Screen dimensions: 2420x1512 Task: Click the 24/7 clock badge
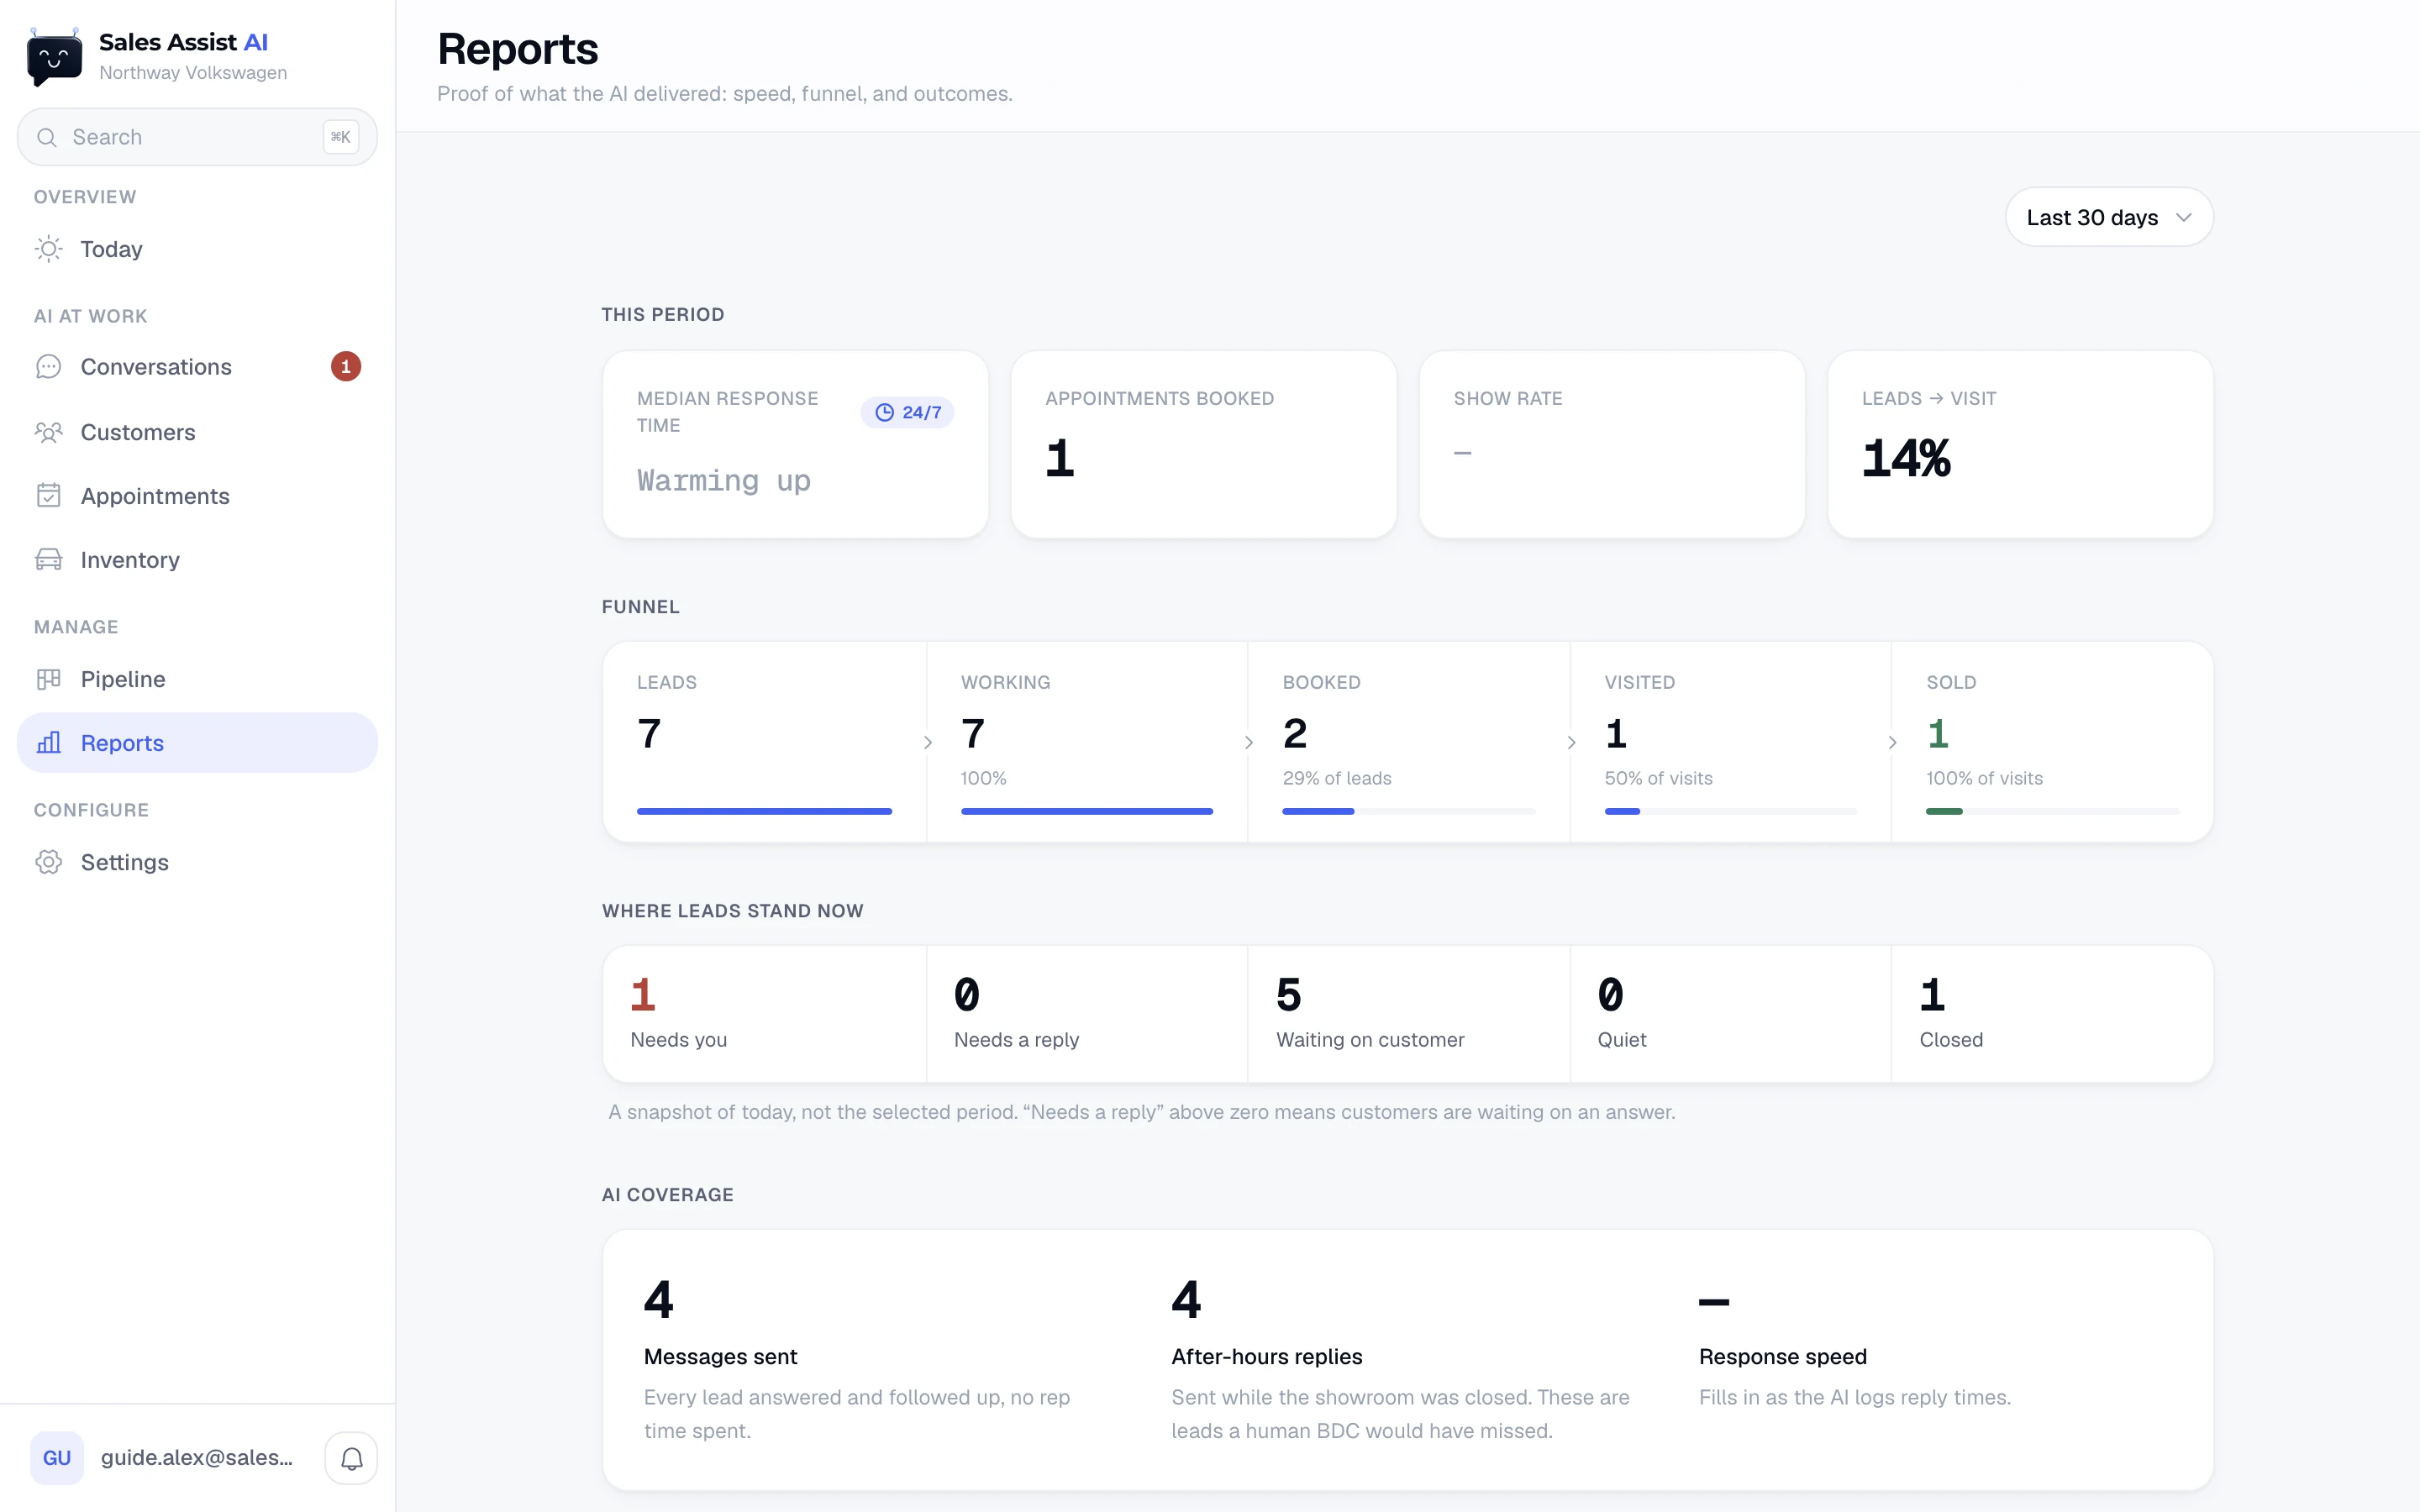907,412
